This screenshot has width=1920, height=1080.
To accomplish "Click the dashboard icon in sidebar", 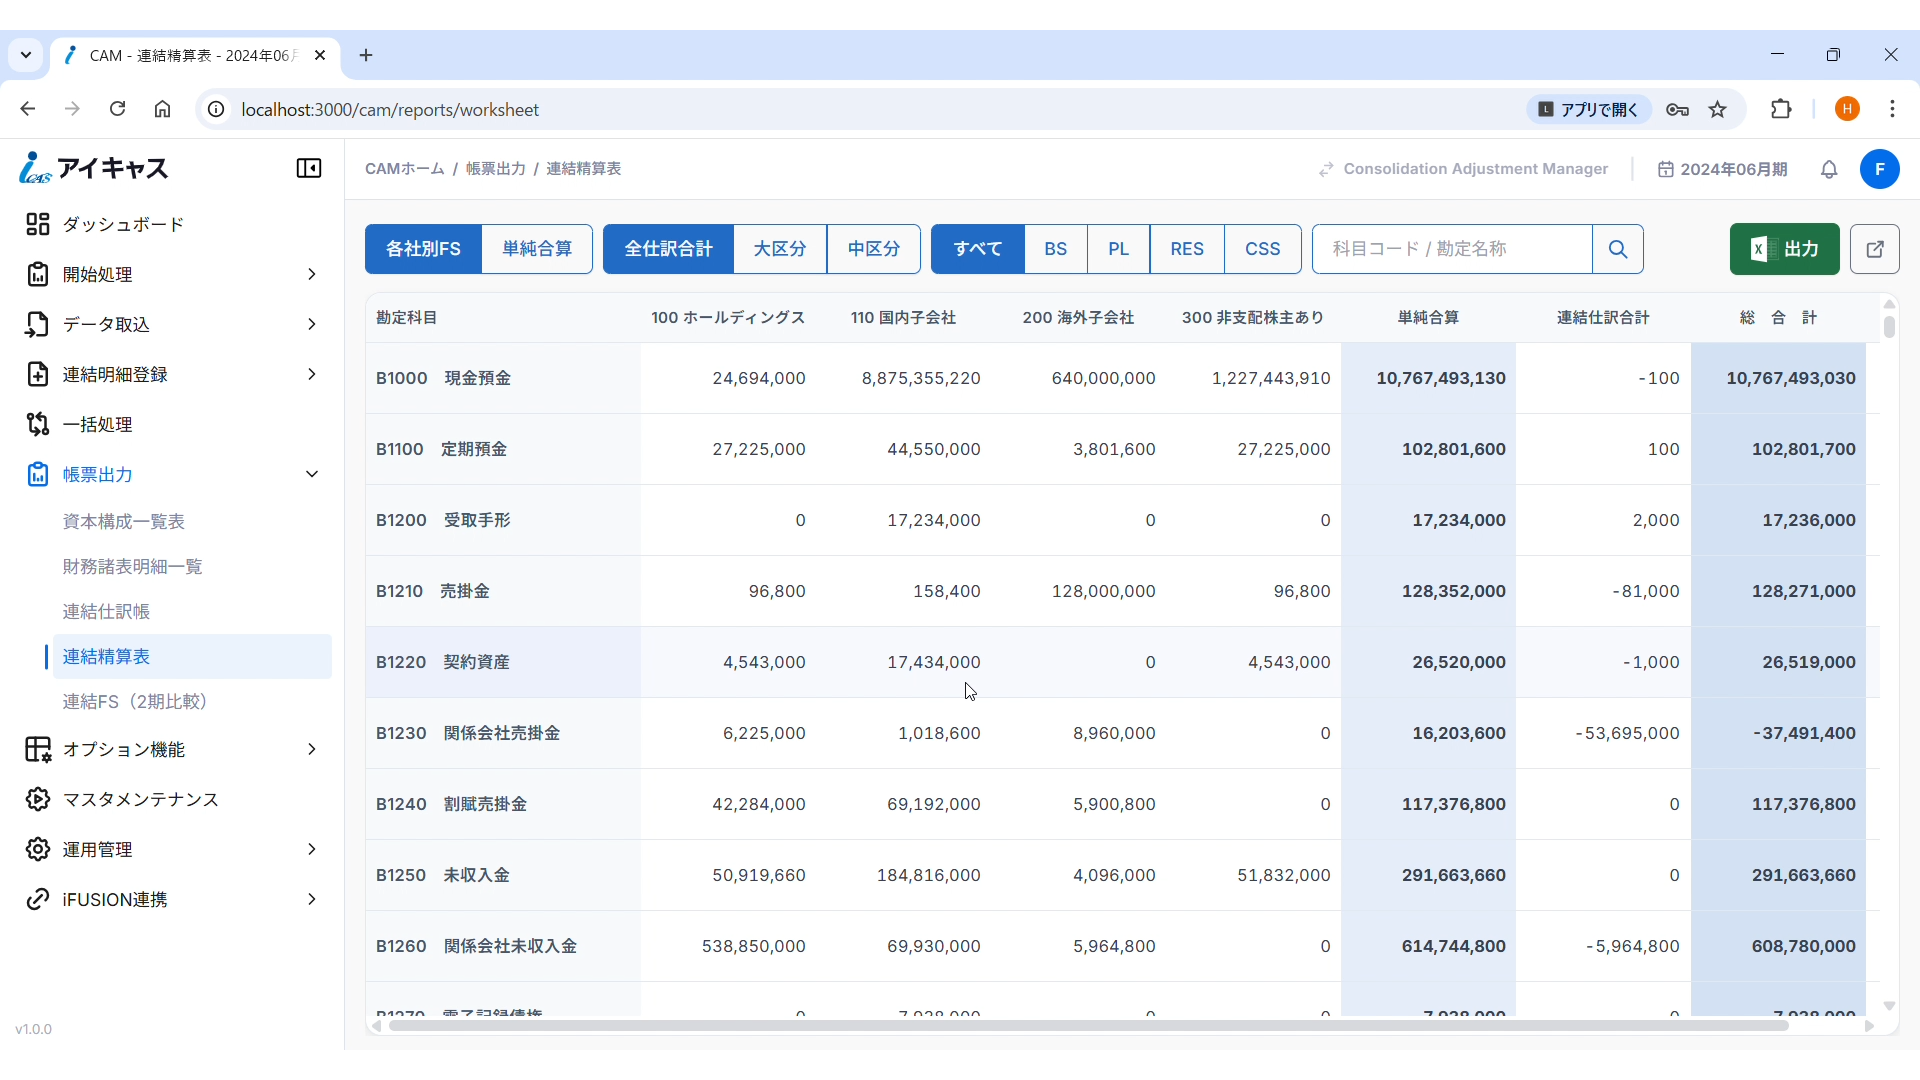I will tap(37, 224).
